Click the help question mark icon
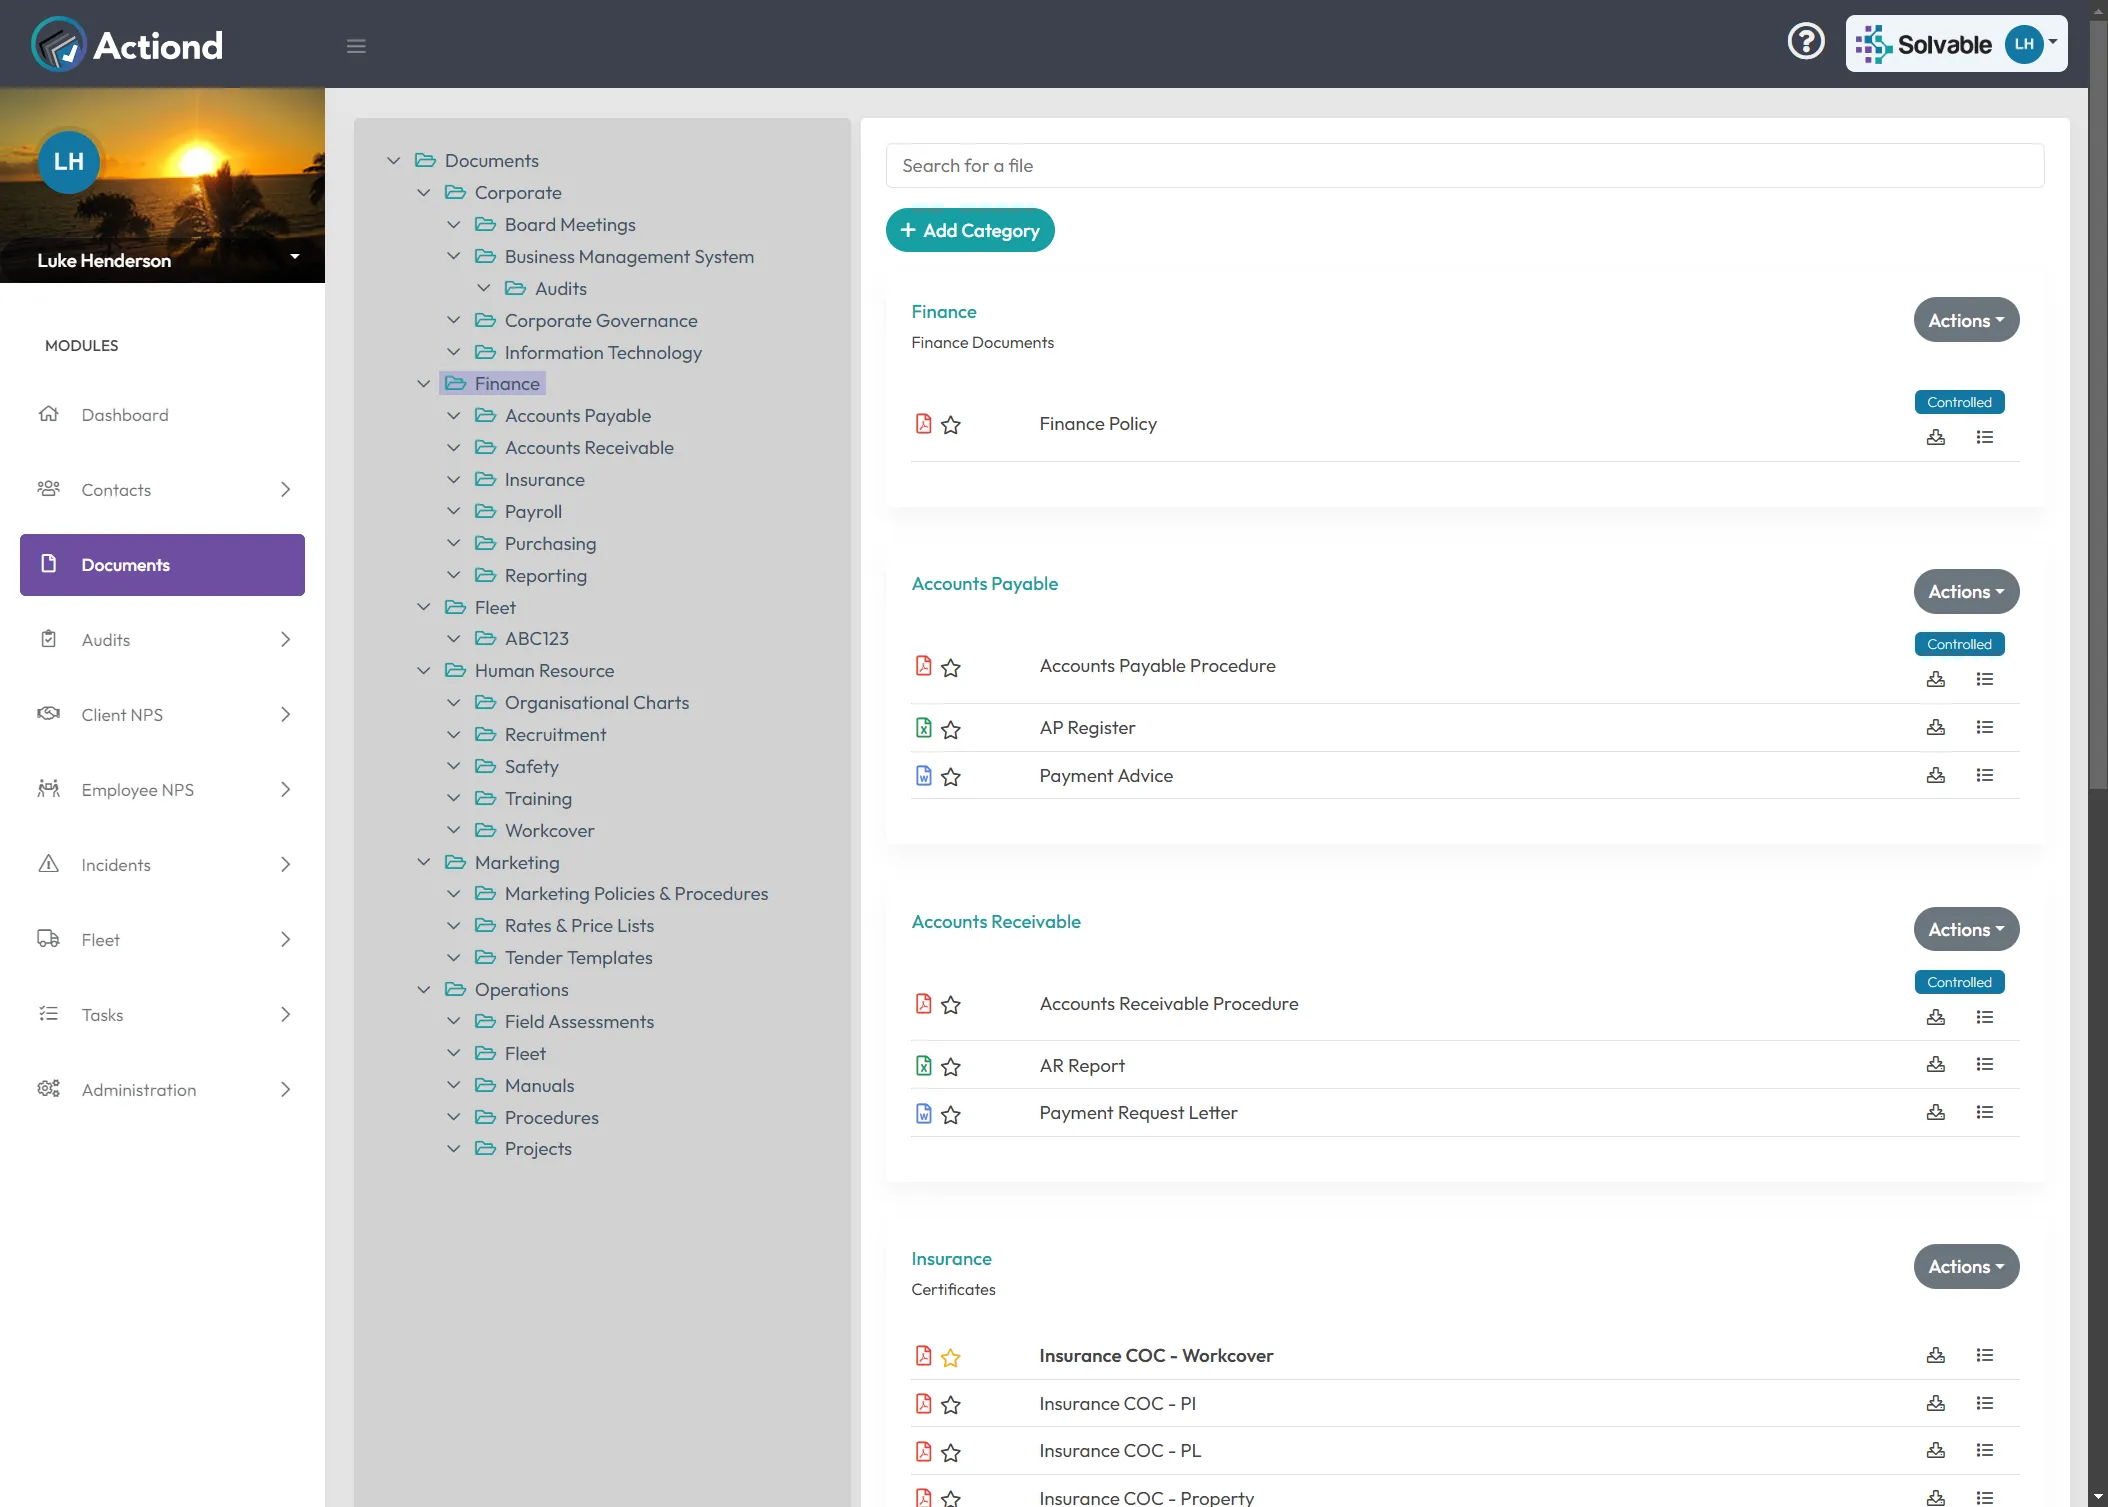The height and width of the screenshot is (1507, 2108). click(1806, 40)
